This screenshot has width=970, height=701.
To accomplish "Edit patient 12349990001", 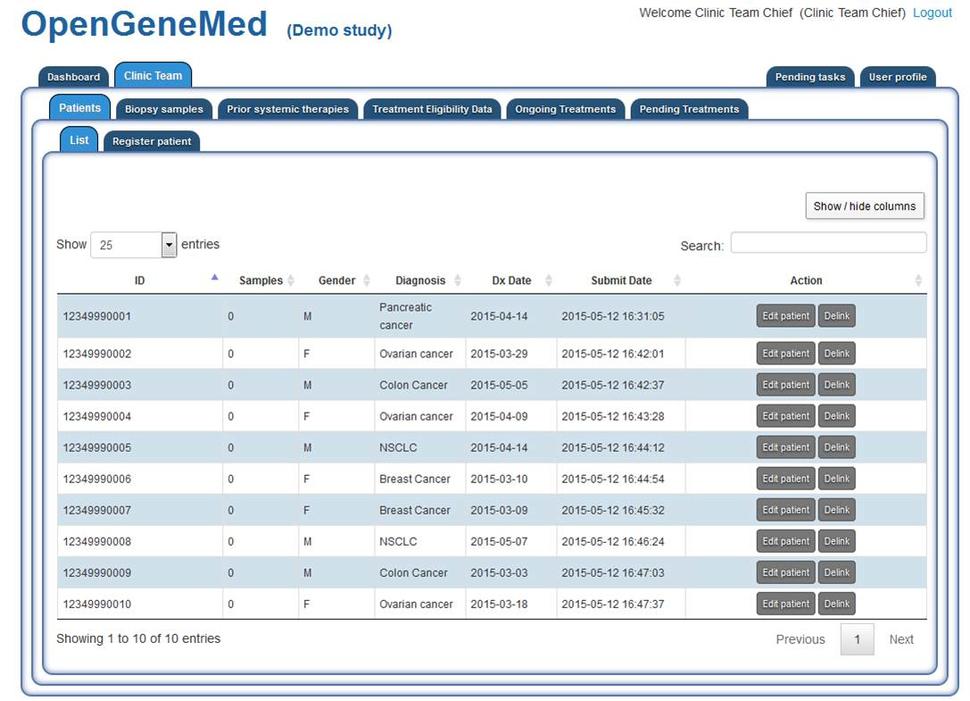I will click(x=786, y=317).
